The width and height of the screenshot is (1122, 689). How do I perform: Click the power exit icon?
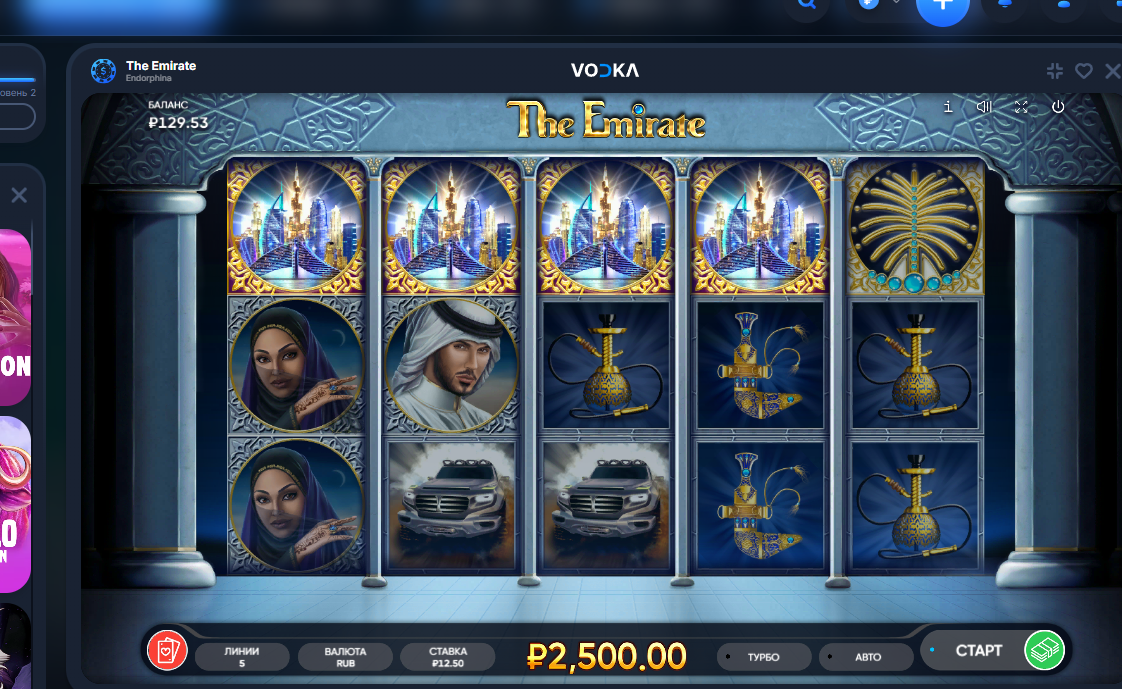[x=1058, y=107]
